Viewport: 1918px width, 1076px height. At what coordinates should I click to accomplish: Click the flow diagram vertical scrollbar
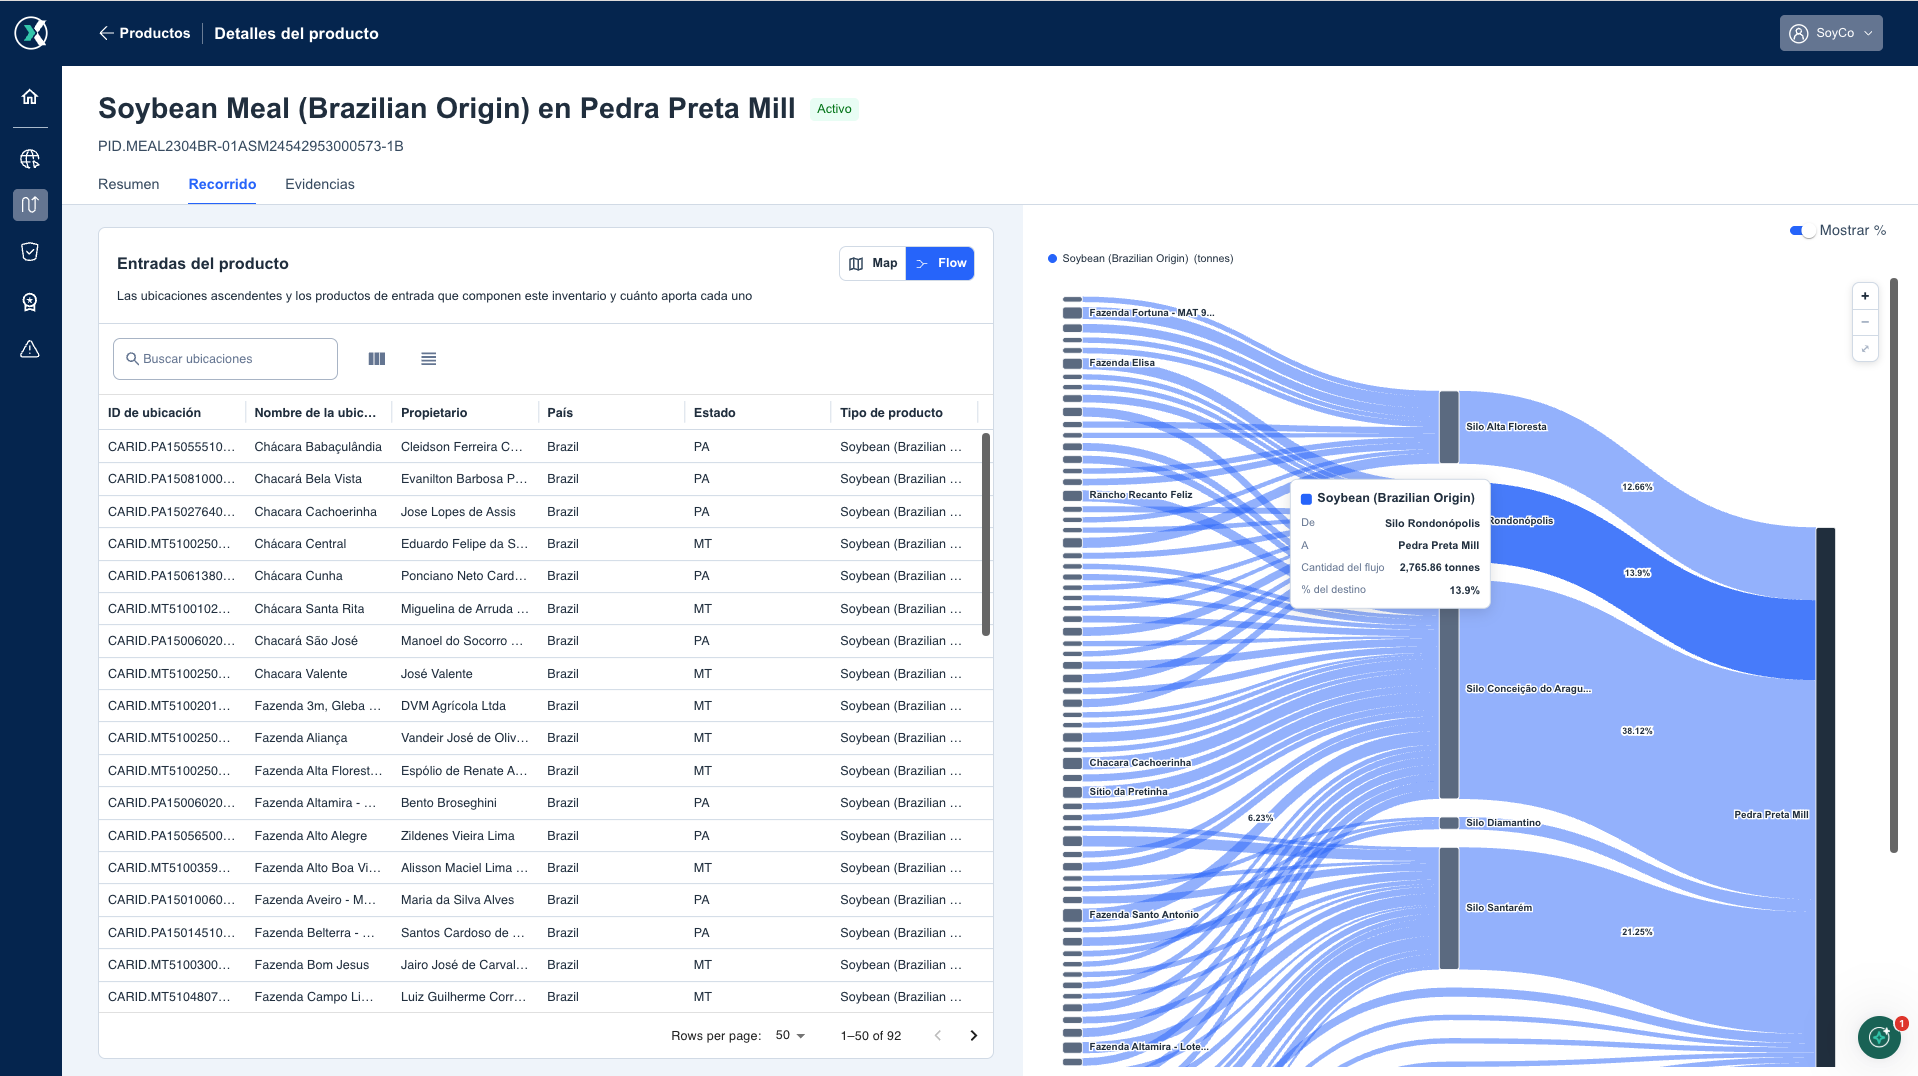click(x=1893, y=565)
